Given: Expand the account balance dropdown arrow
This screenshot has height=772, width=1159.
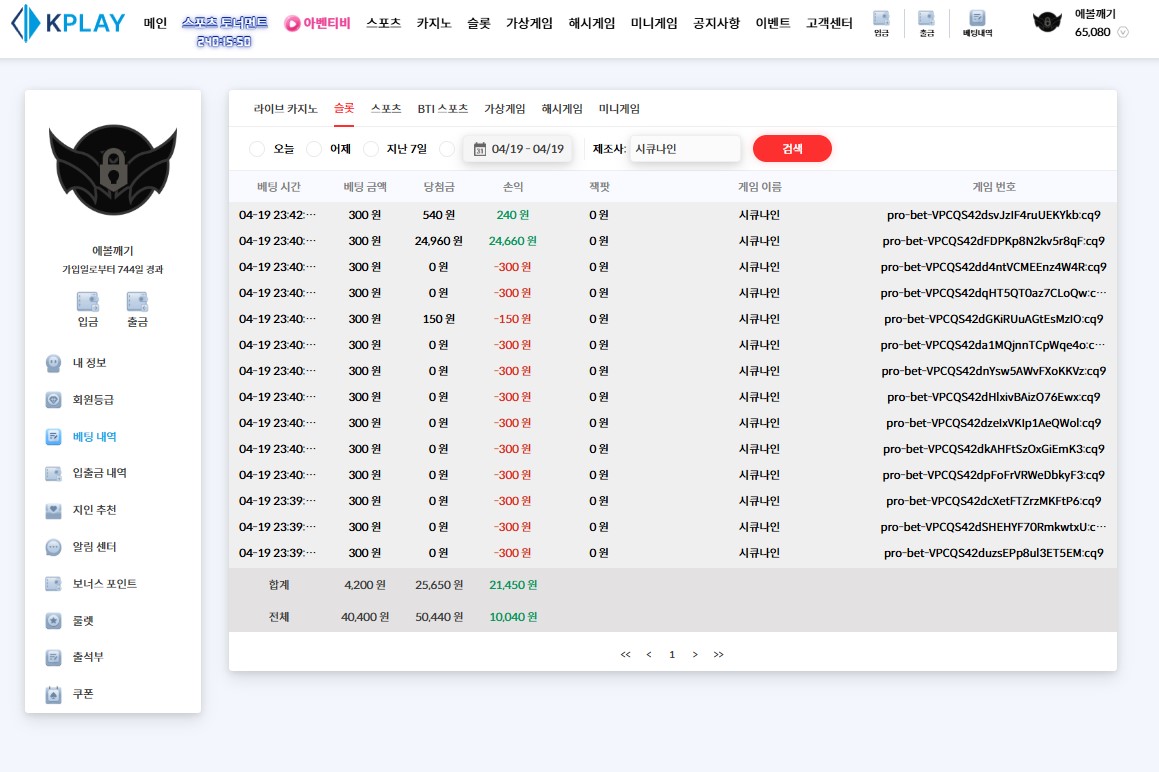Looking at the screenshot, I should point(1123,32).
